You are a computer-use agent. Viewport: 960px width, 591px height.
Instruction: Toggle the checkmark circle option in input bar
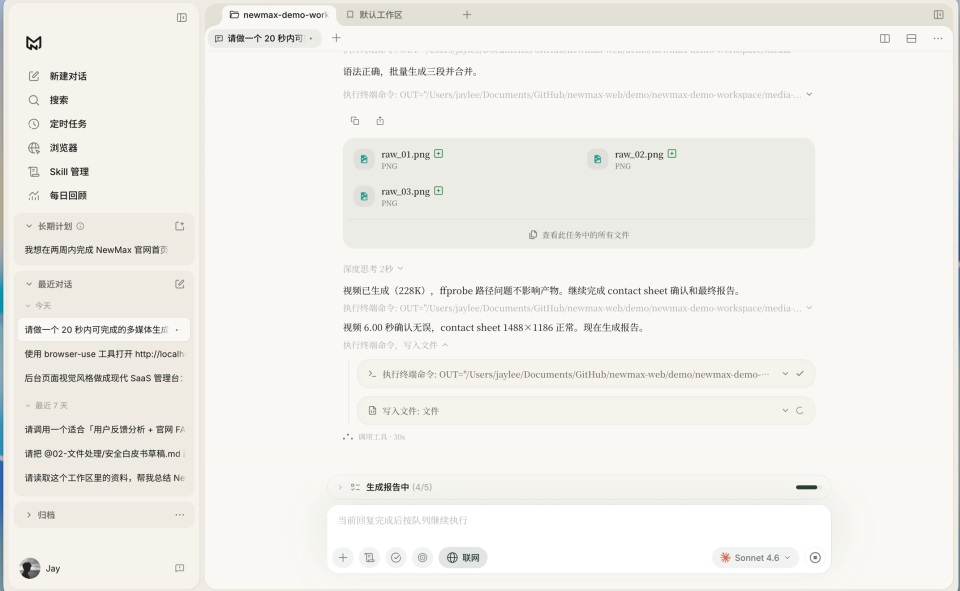(x=396, y=557)
